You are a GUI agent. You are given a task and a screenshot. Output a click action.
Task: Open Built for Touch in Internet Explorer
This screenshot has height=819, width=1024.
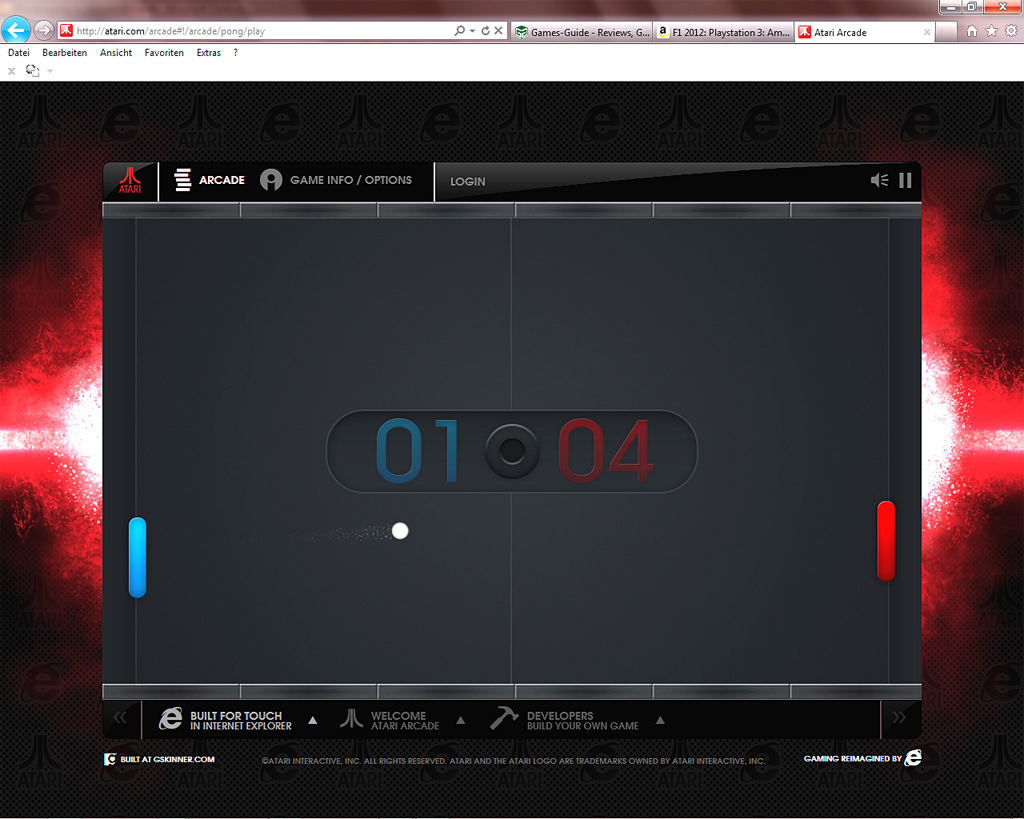tap(226, 720)
